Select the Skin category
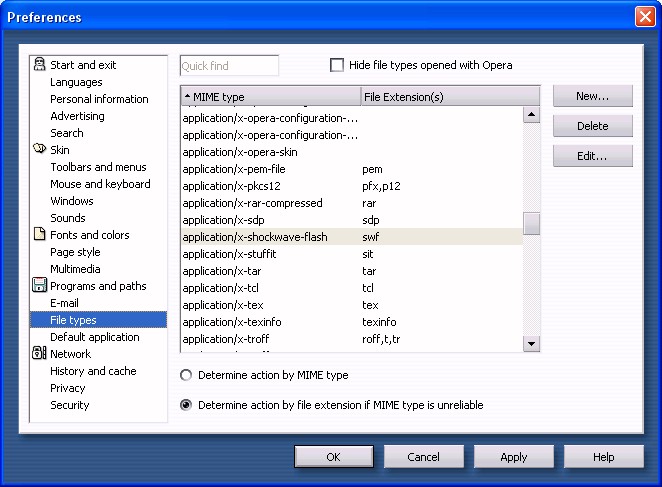 point(60,150)
